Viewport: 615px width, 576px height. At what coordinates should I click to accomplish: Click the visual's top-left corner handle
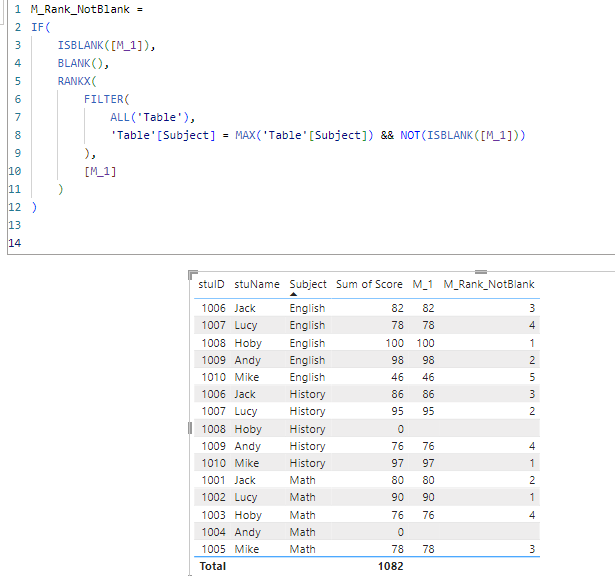tap(192, 274)
